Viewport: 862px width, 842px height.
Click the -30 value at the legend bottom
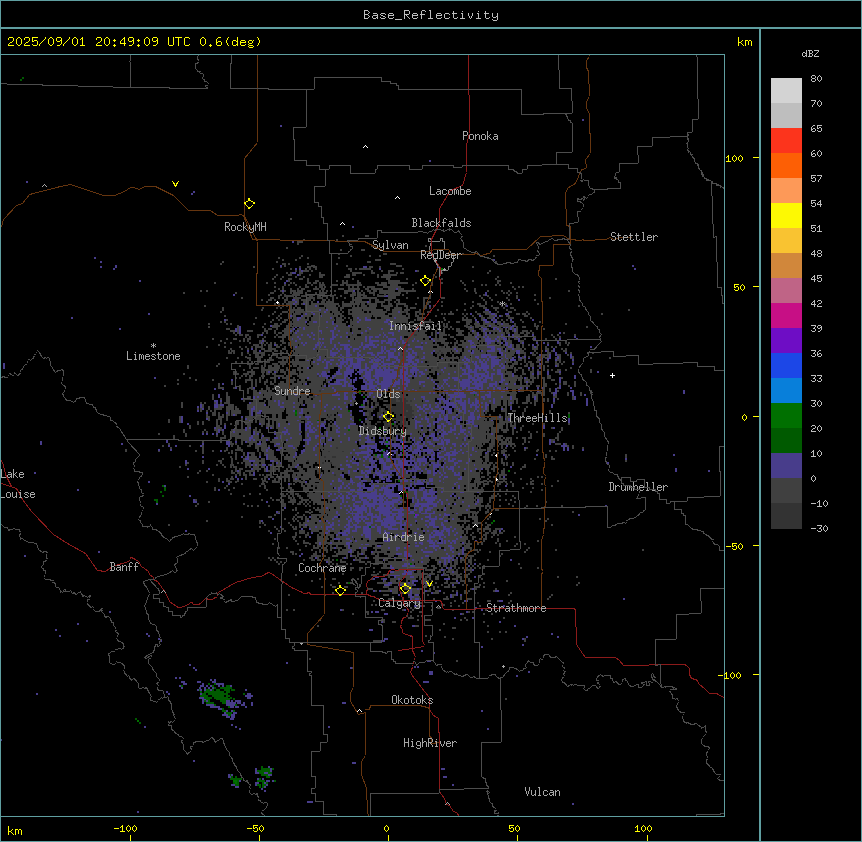819,529
